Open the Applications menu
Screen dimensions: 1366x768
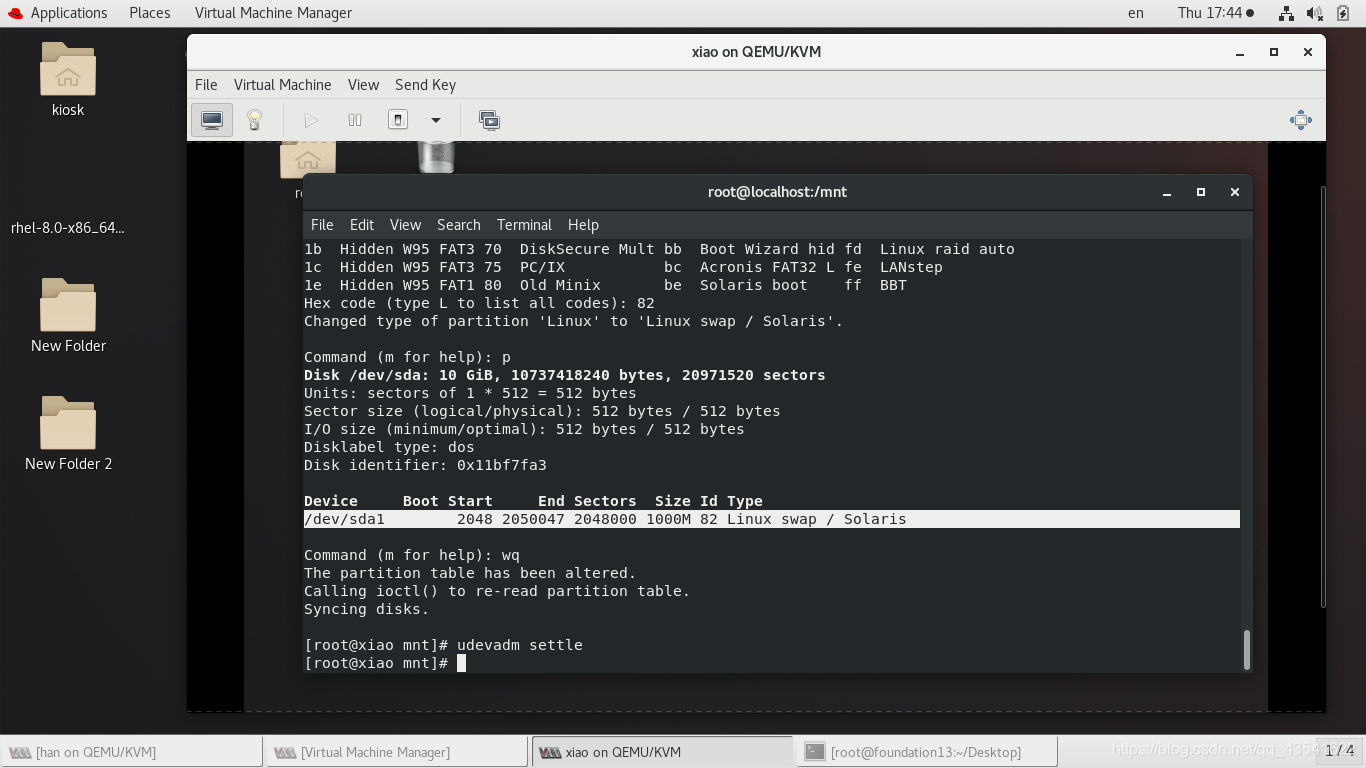69,13
